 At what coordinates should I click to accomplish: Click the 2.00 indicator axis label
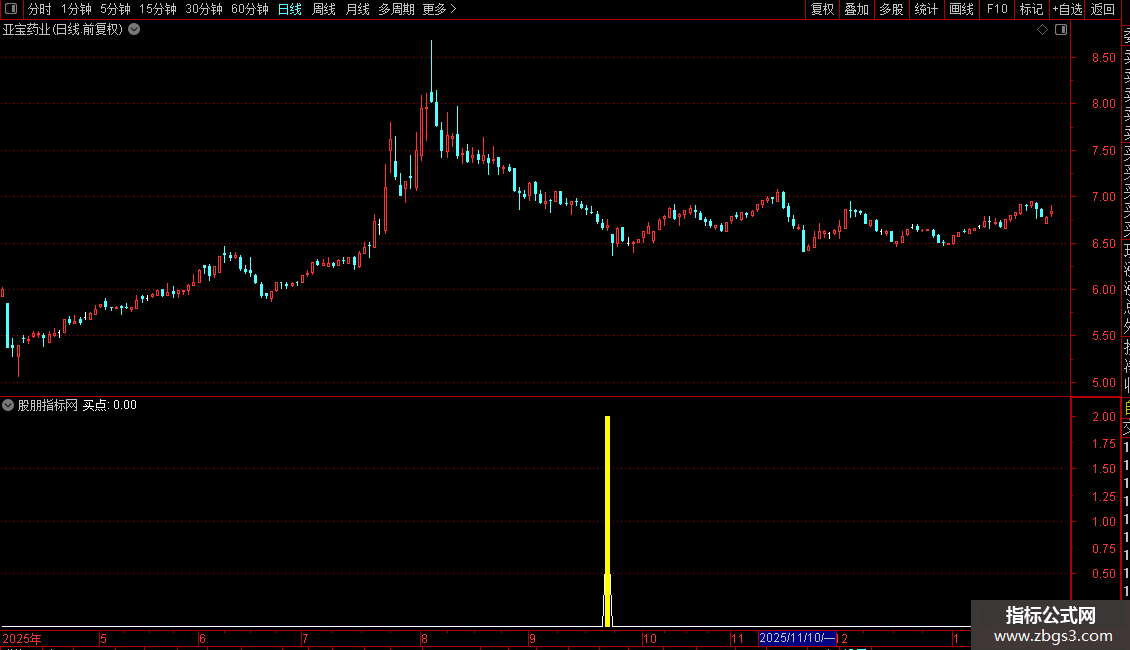pos(1103,417)
